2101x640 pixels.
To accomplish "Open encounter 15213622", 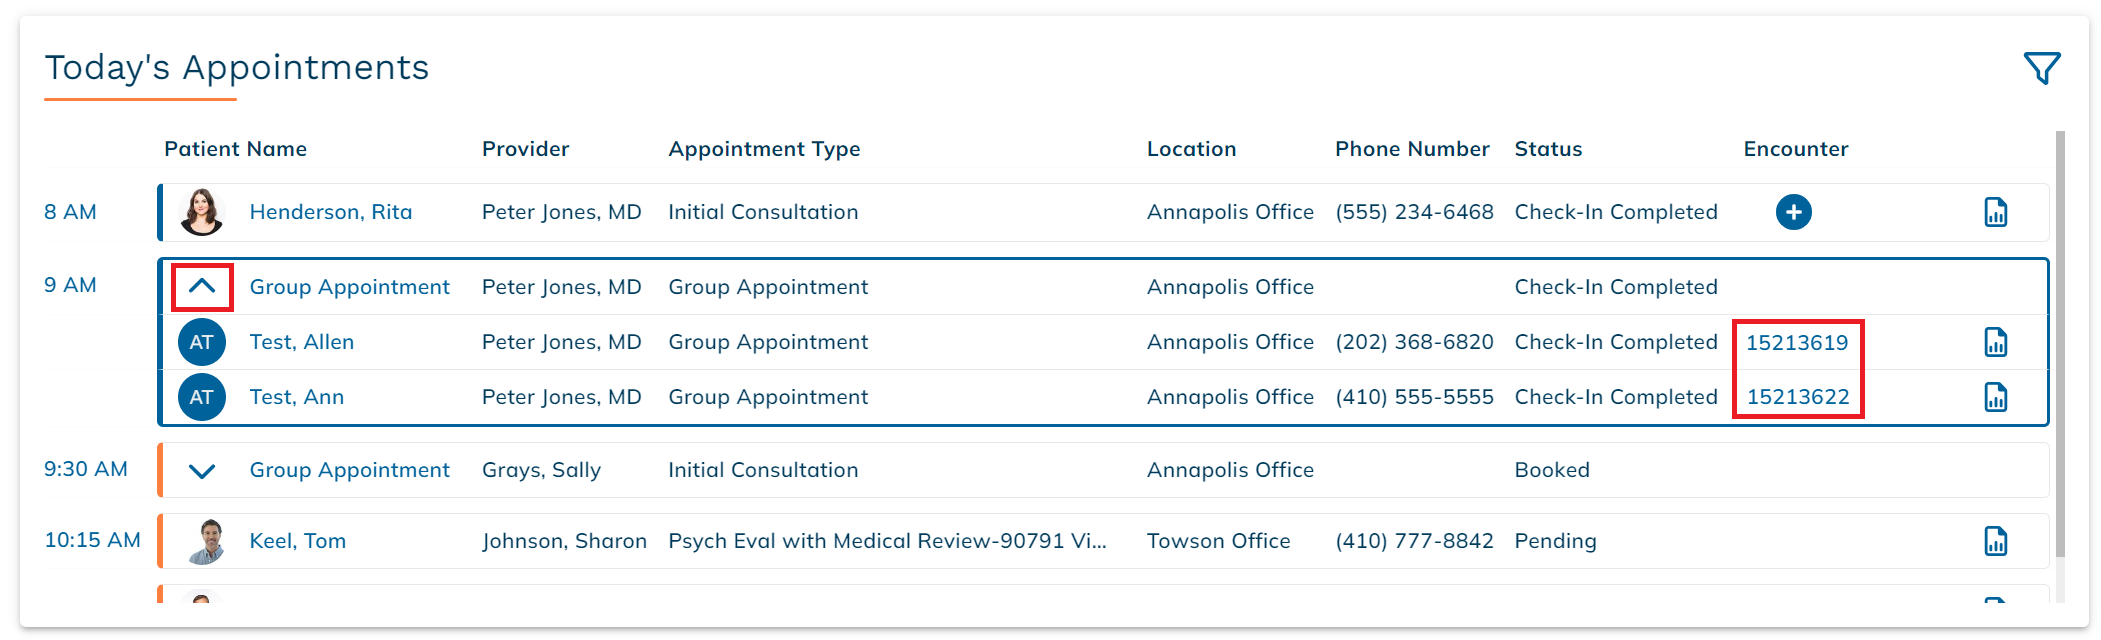I will coord(1798,397).
